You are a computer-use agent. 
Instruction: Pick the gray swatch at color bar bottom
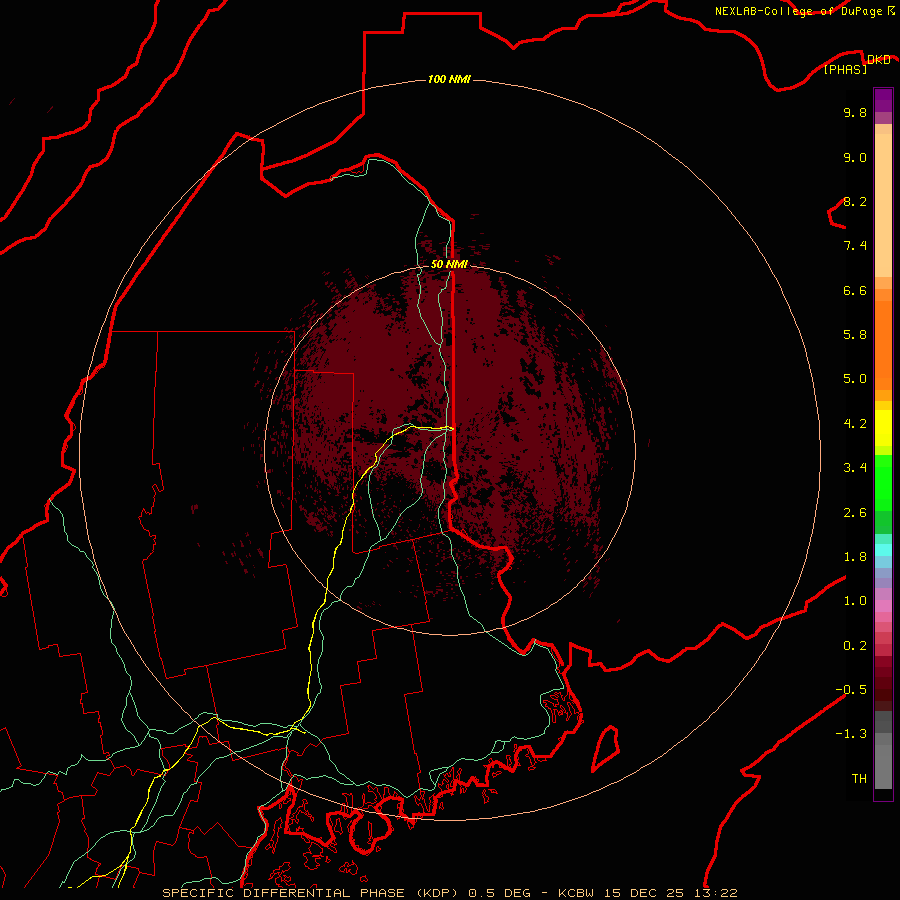(x=883, y=767)
